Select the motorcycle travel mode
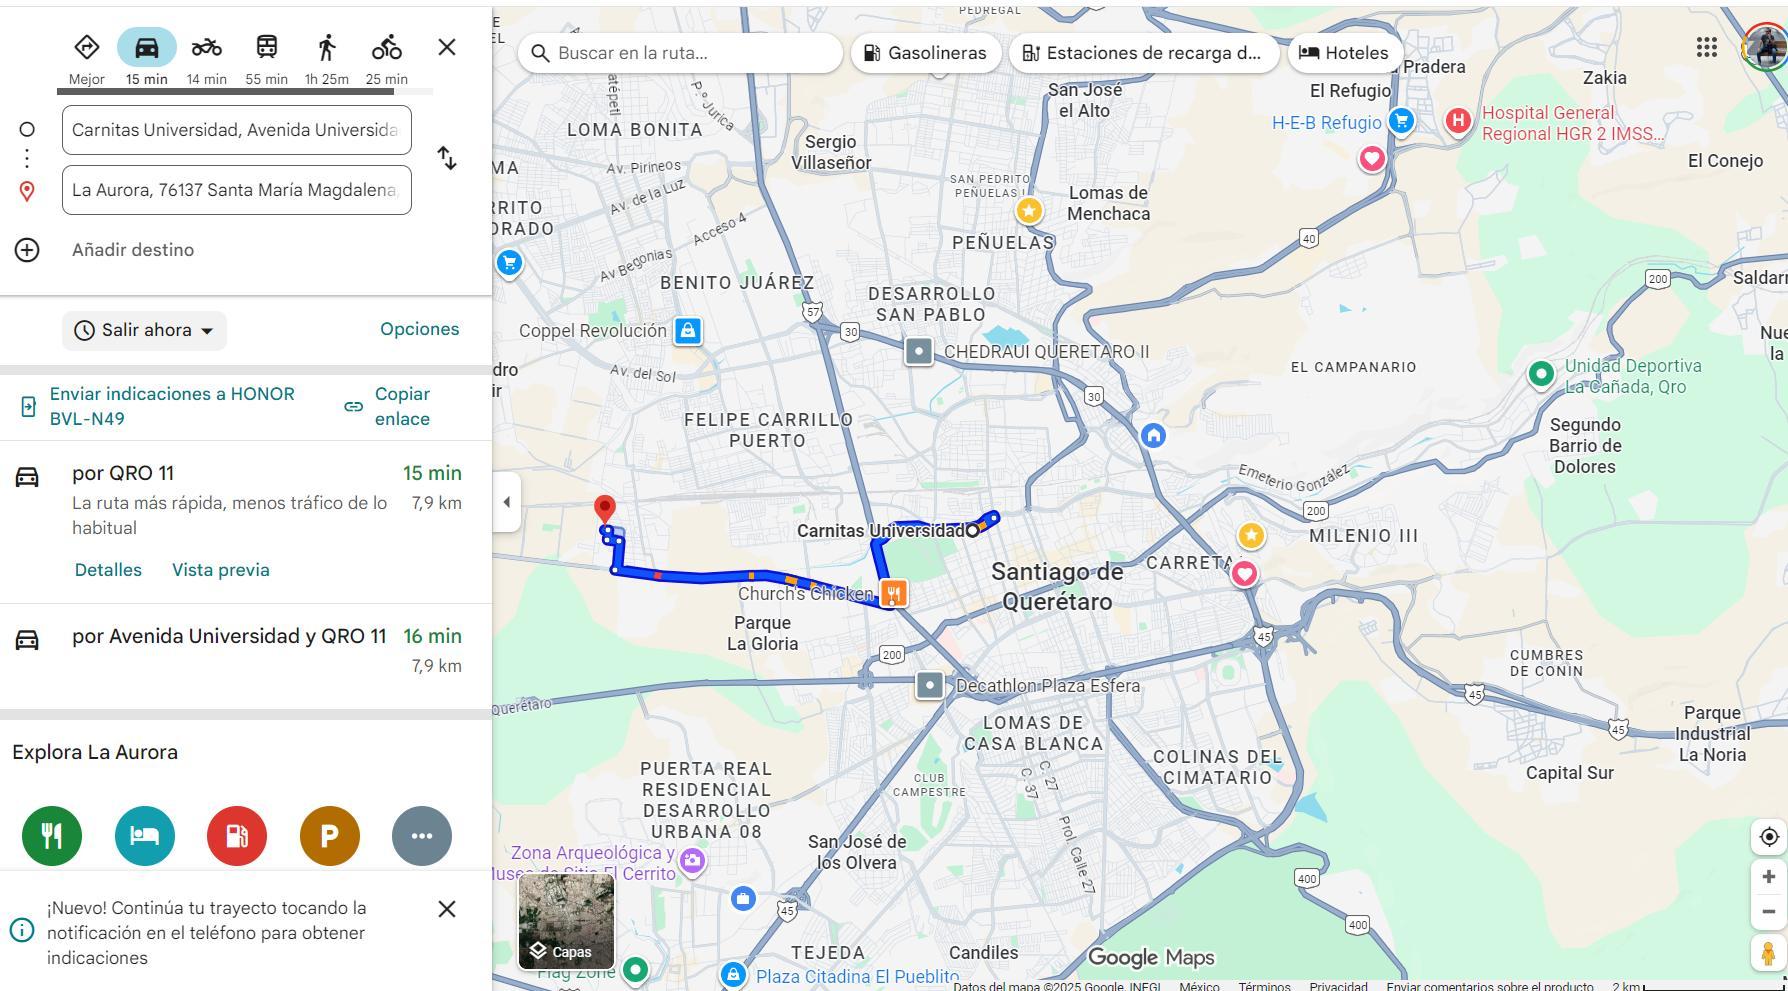The height and width of the screenshot is (991, 1788). (206, 48)
